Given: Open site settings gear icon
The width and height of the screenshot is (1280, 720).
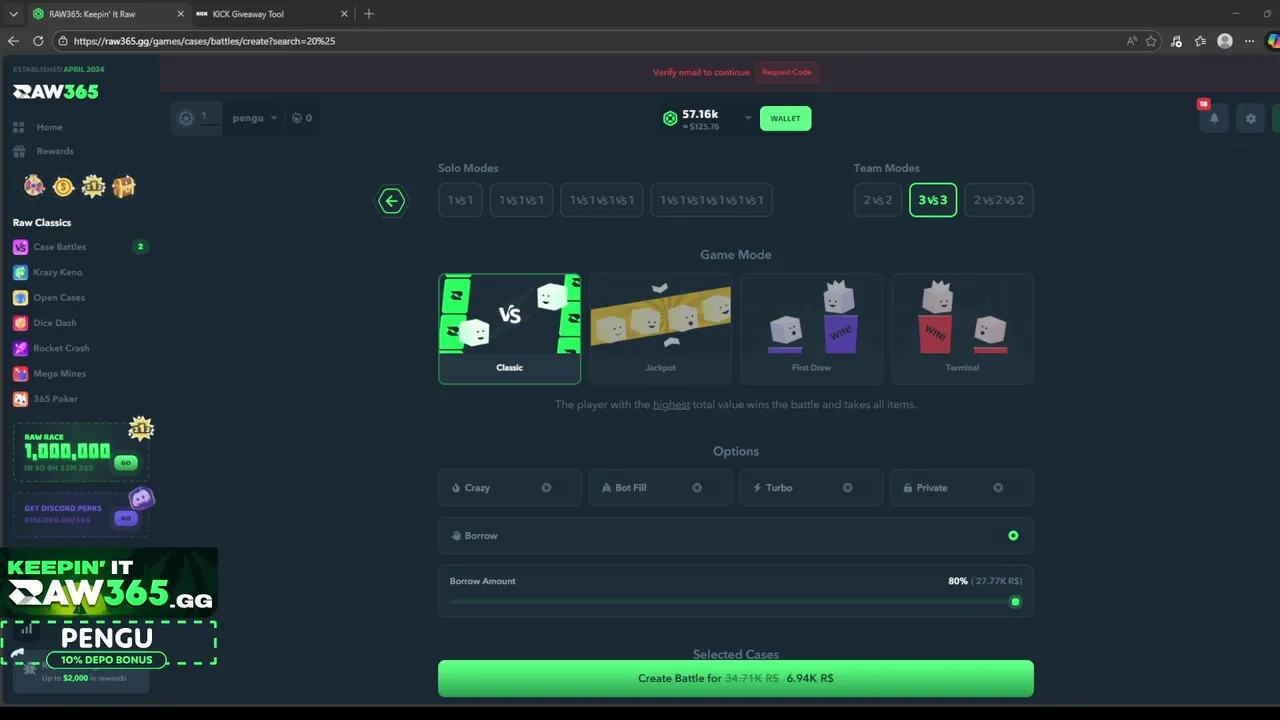Looking at the screenshot, I should pyautogui.click(x=1250, y=118).
